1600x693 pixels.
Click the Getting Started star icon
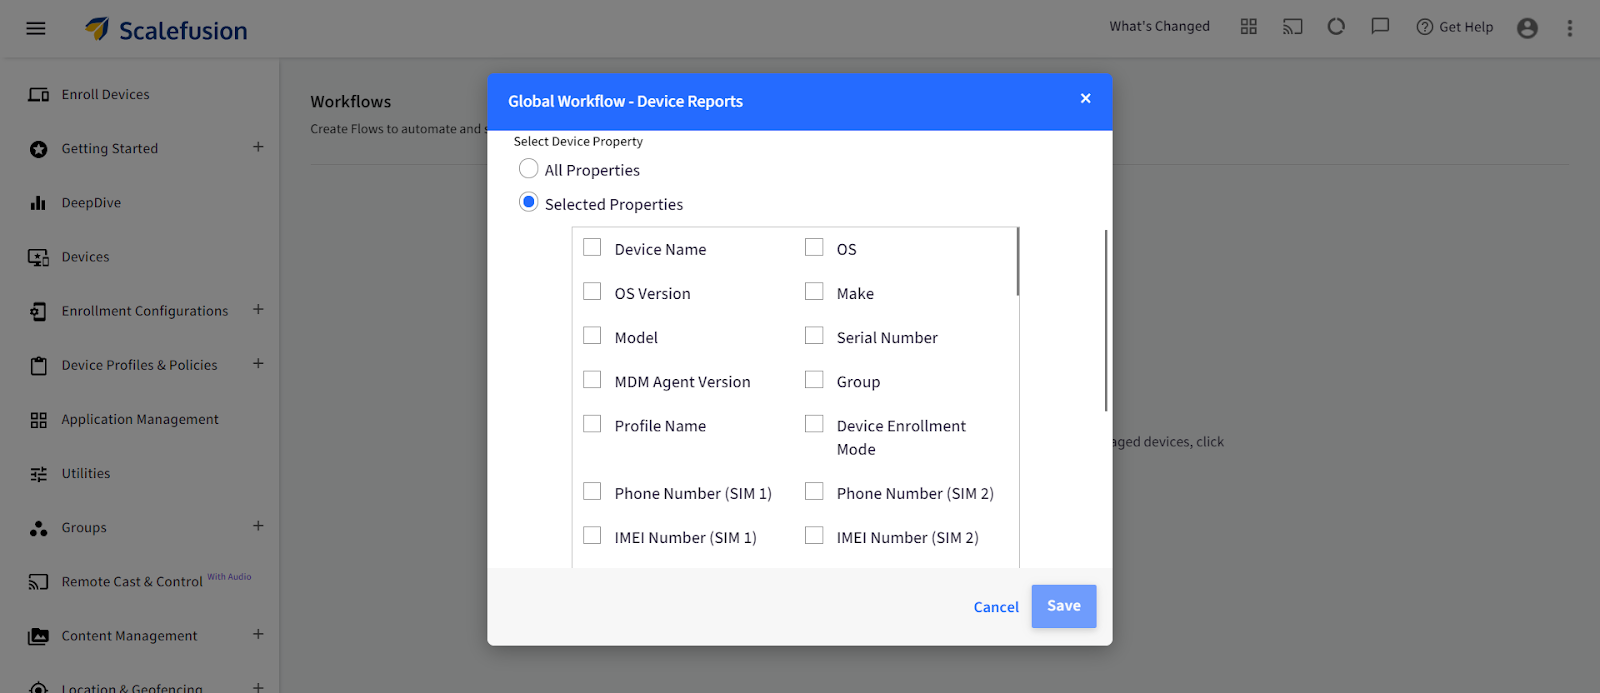38,149
